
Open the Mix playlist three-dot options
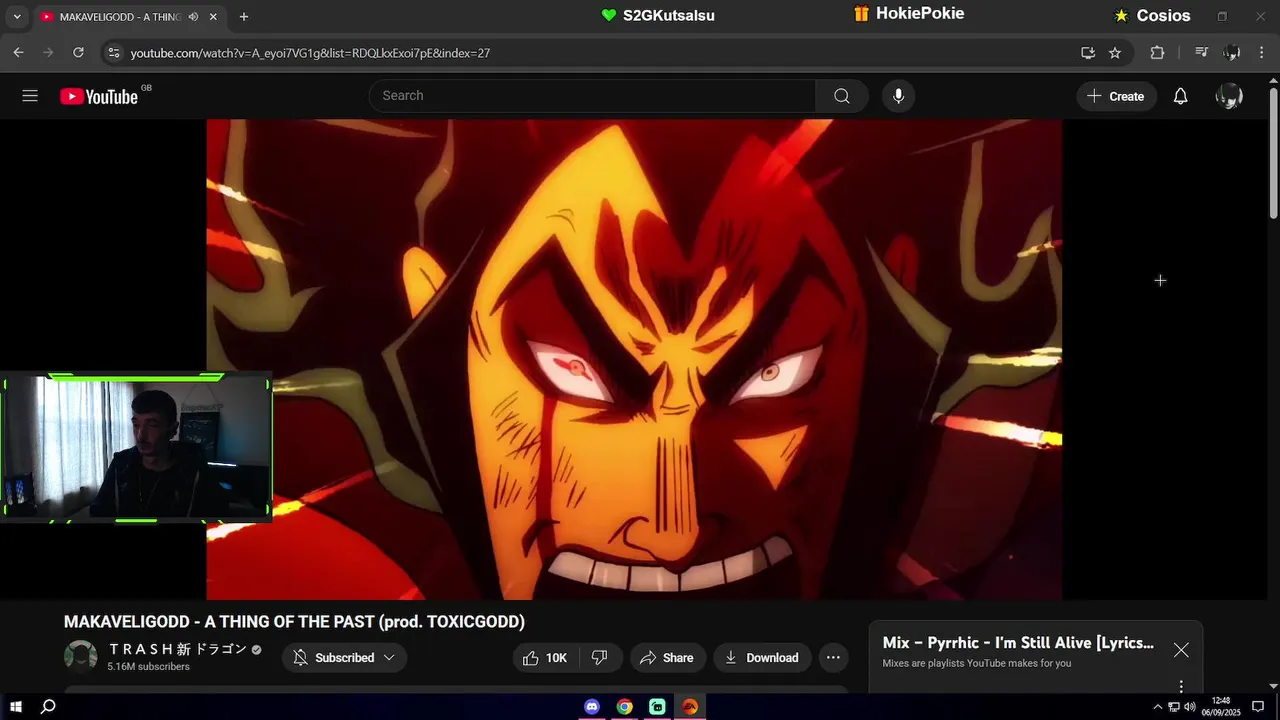tap(1181, 686)
